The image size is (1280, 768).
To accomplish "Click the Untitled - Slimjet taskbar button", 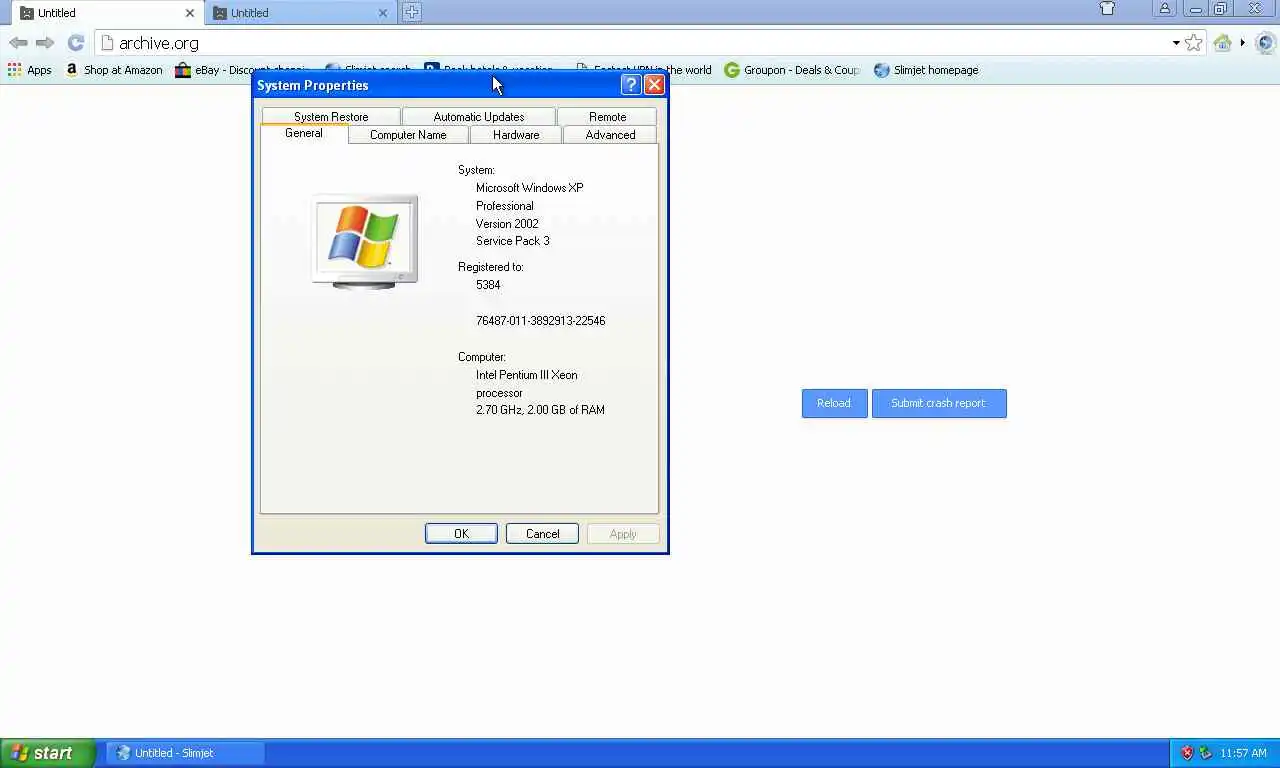I will tap(185, 753).
